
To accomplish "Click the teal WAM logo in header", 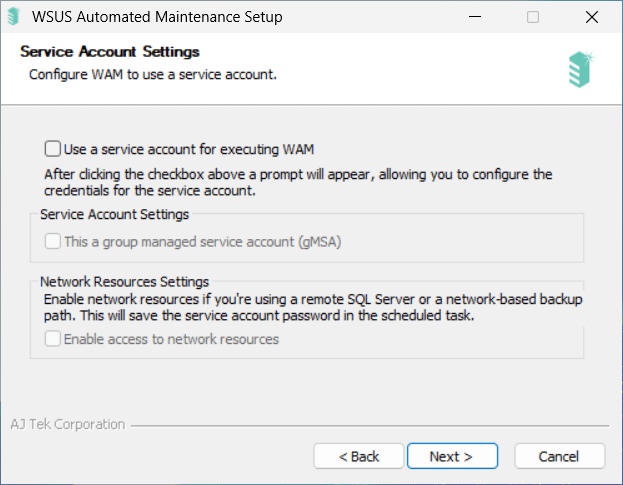I will (x=581, y=70).
